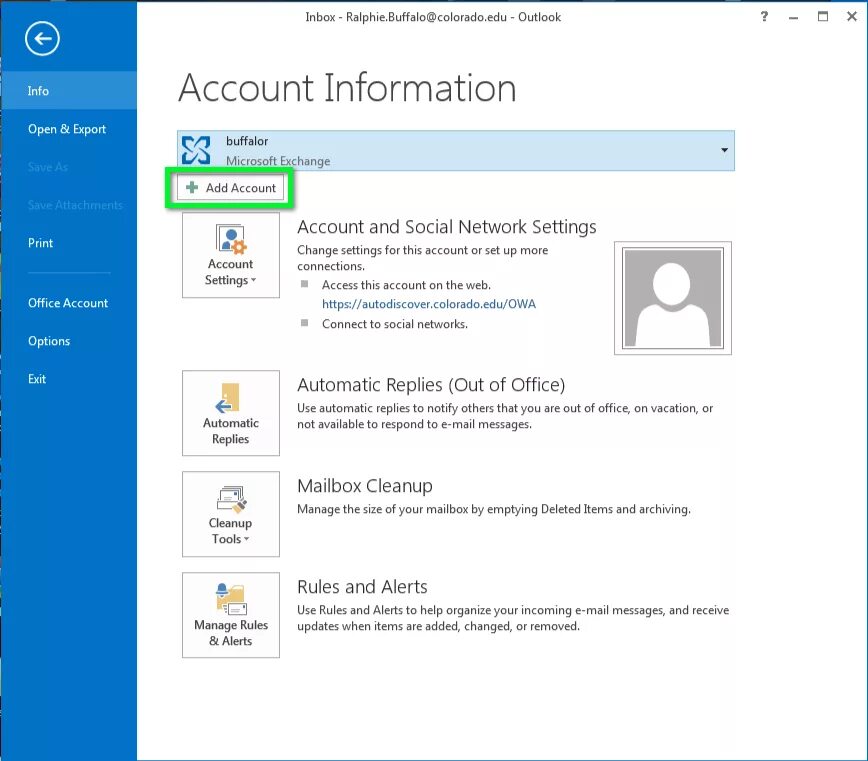This screenshot has height=761, width=868.
Task: Click the green plus icon on Add Account
Action: click(192, 188)
